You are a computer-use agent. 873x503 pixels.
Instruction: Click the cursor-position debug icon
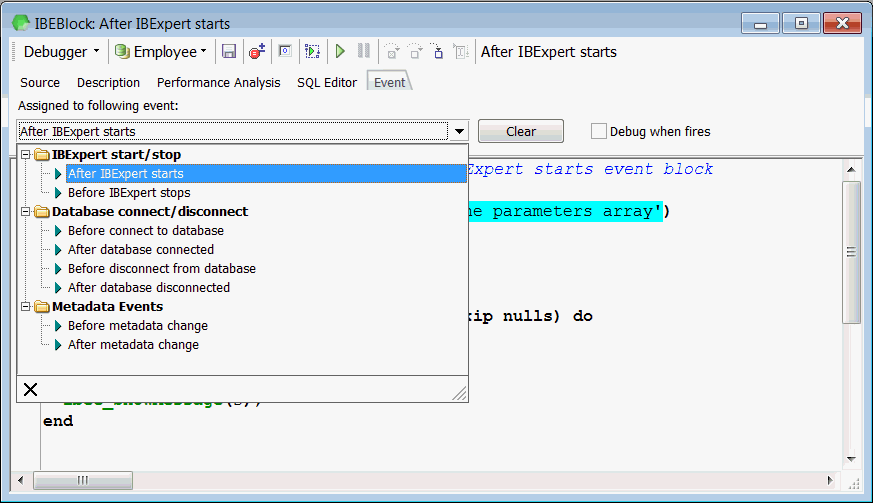[461, 52]
